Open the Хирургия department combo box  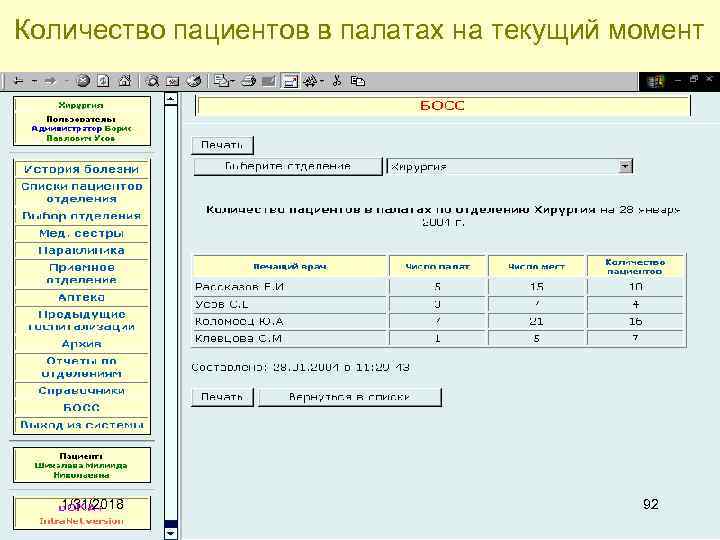pyautogui.click(x=510, y=166)
